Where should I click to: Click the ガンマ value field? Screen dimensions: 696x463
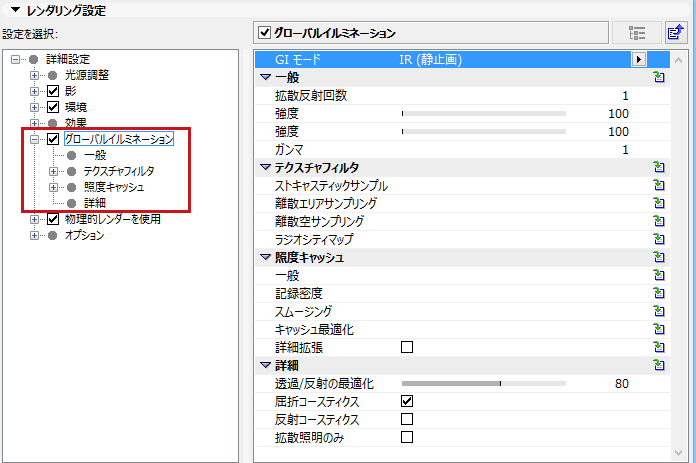pos(625,150)
